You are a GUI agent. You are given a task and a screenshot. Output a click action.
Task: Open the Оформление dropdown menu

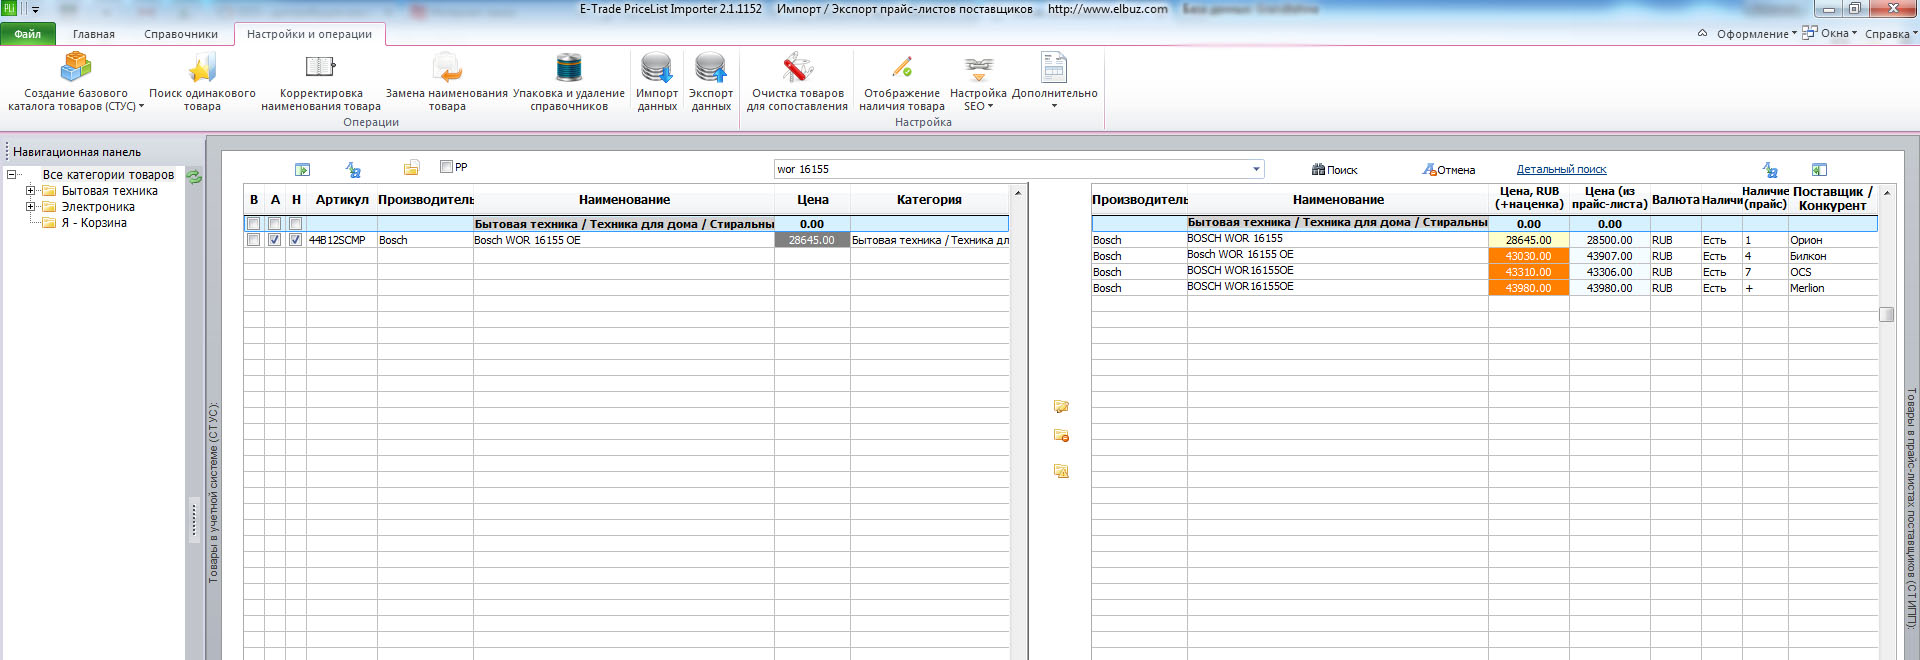(x=1756, y=34)
